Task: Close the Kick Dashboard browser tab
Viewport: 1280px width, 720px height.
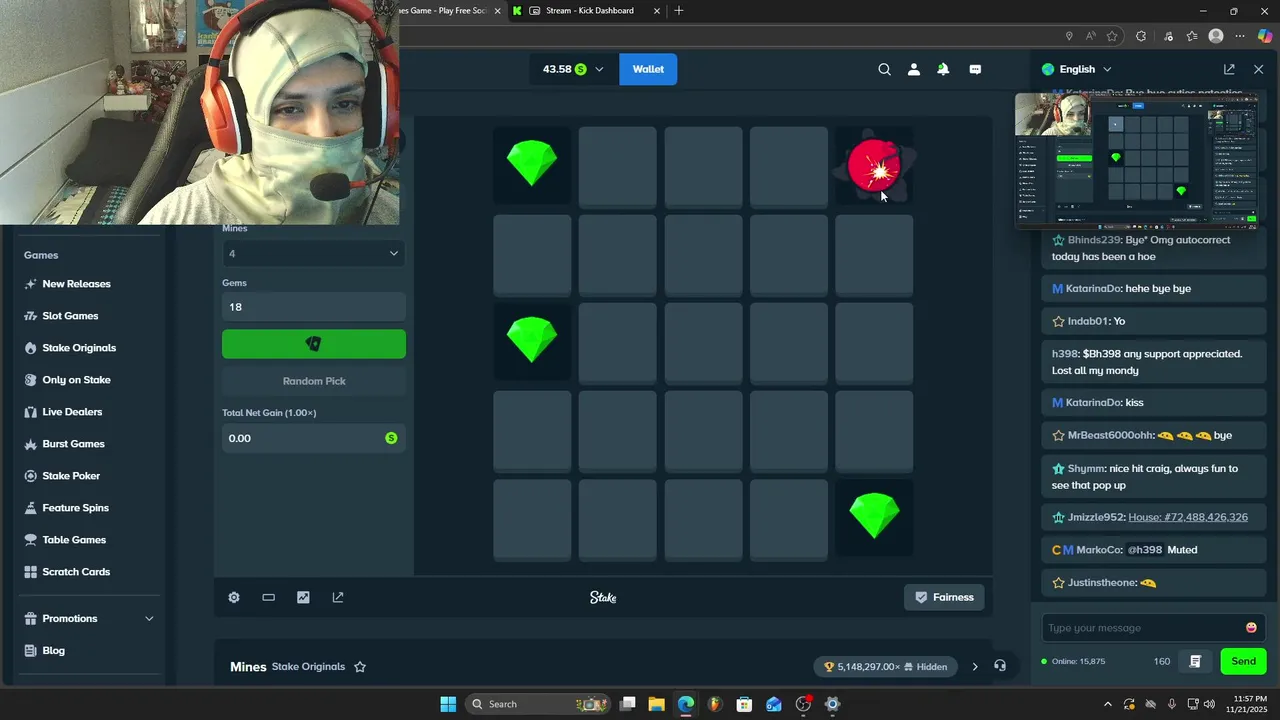Action: point(657,11)
